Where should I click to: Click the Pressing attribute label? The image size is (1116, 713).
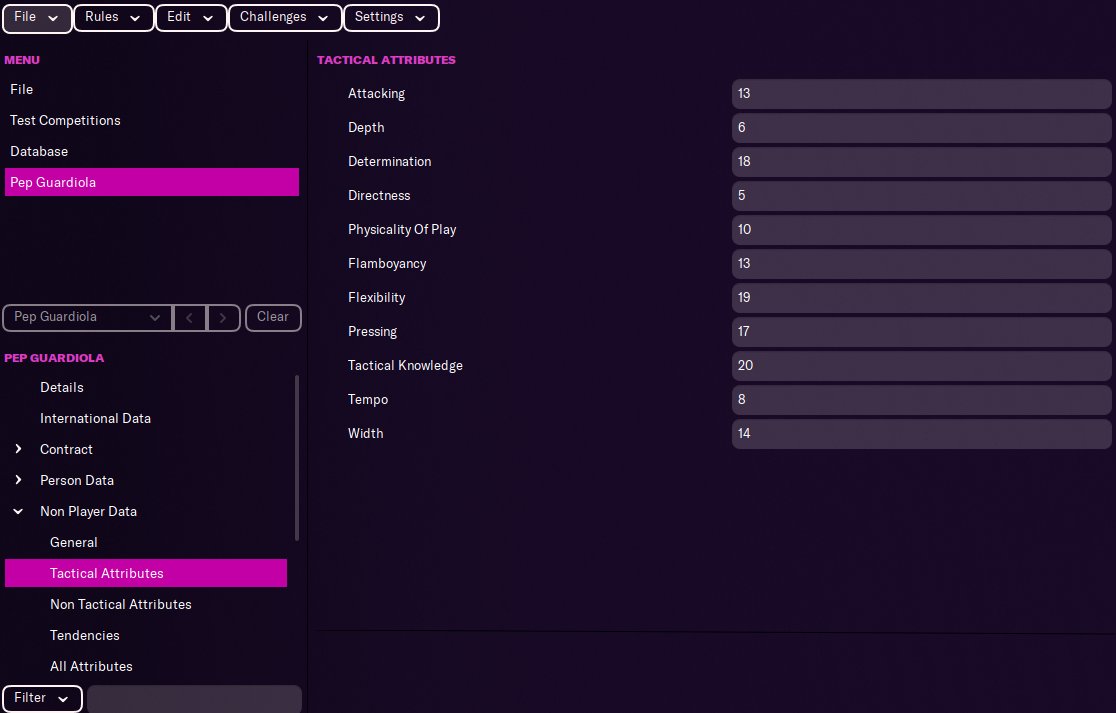[x=372, y=332]
